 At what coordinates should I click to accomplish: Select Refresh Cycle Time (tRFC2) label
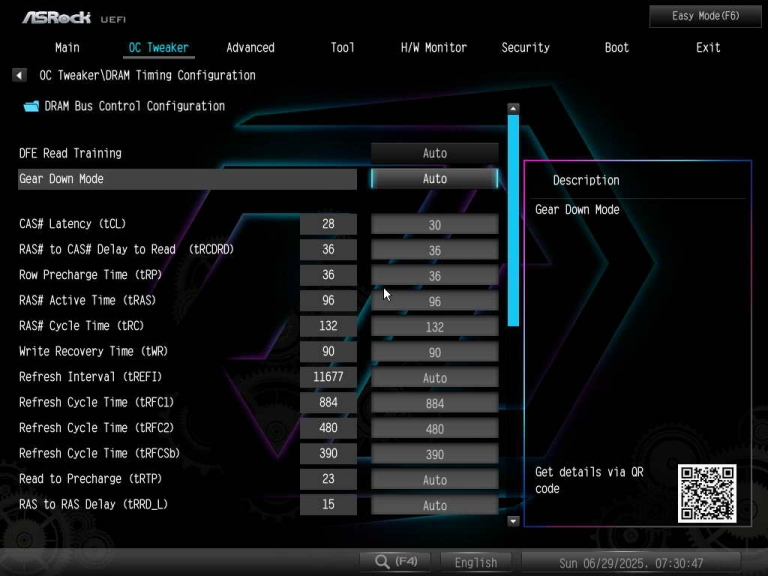(x=96, y=428)
